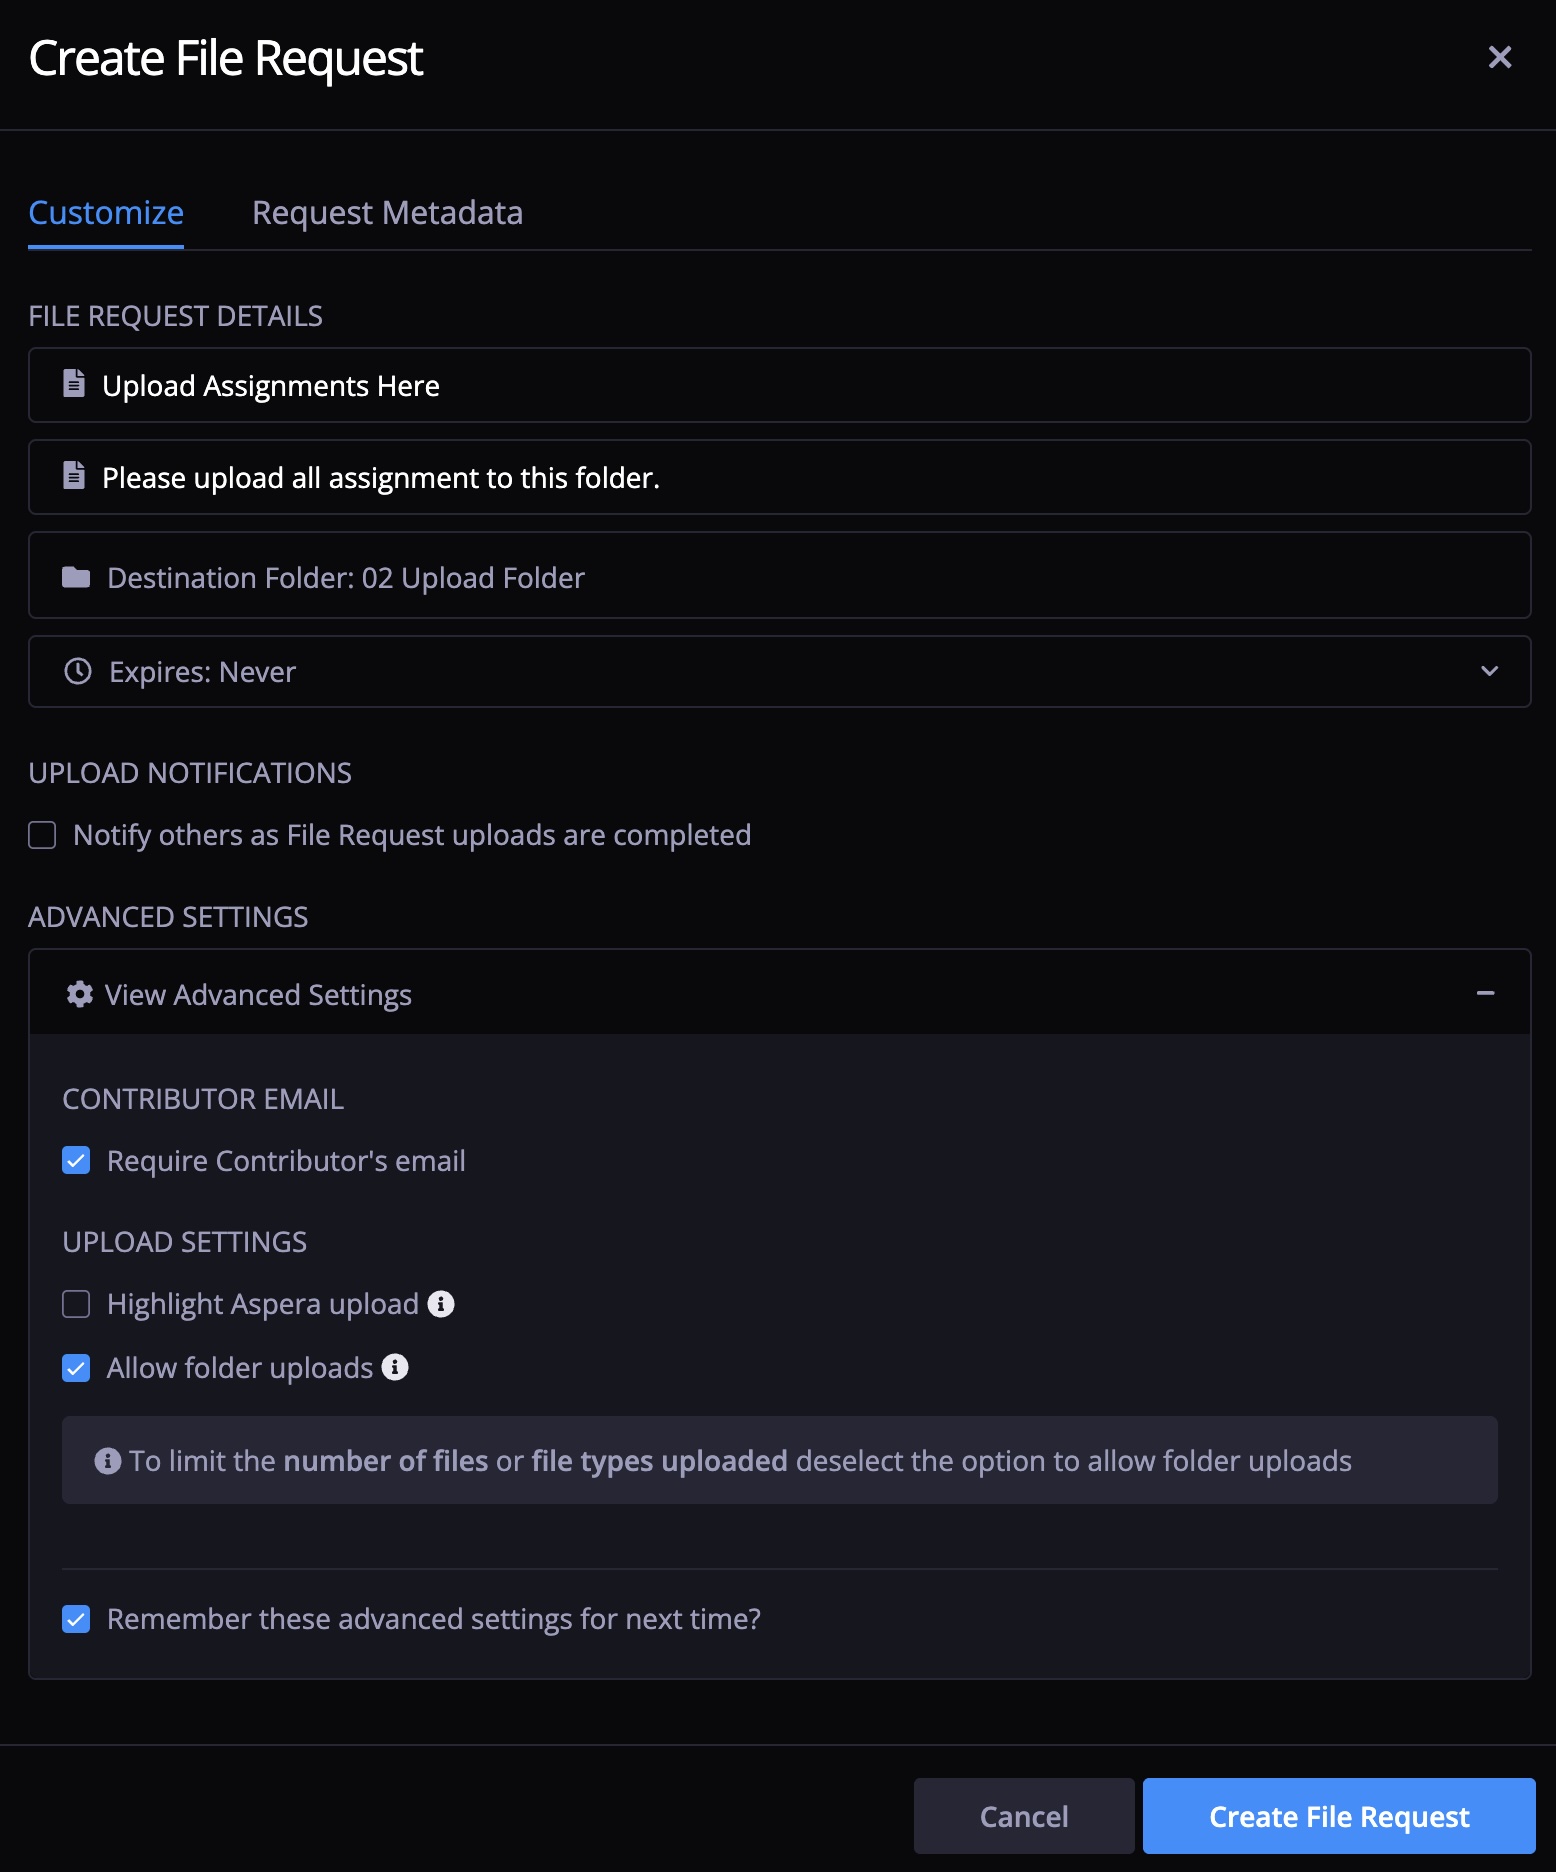Click the document icon beside the description field
This screenshot has height=1872, width=1556.
tap(74, 475)
